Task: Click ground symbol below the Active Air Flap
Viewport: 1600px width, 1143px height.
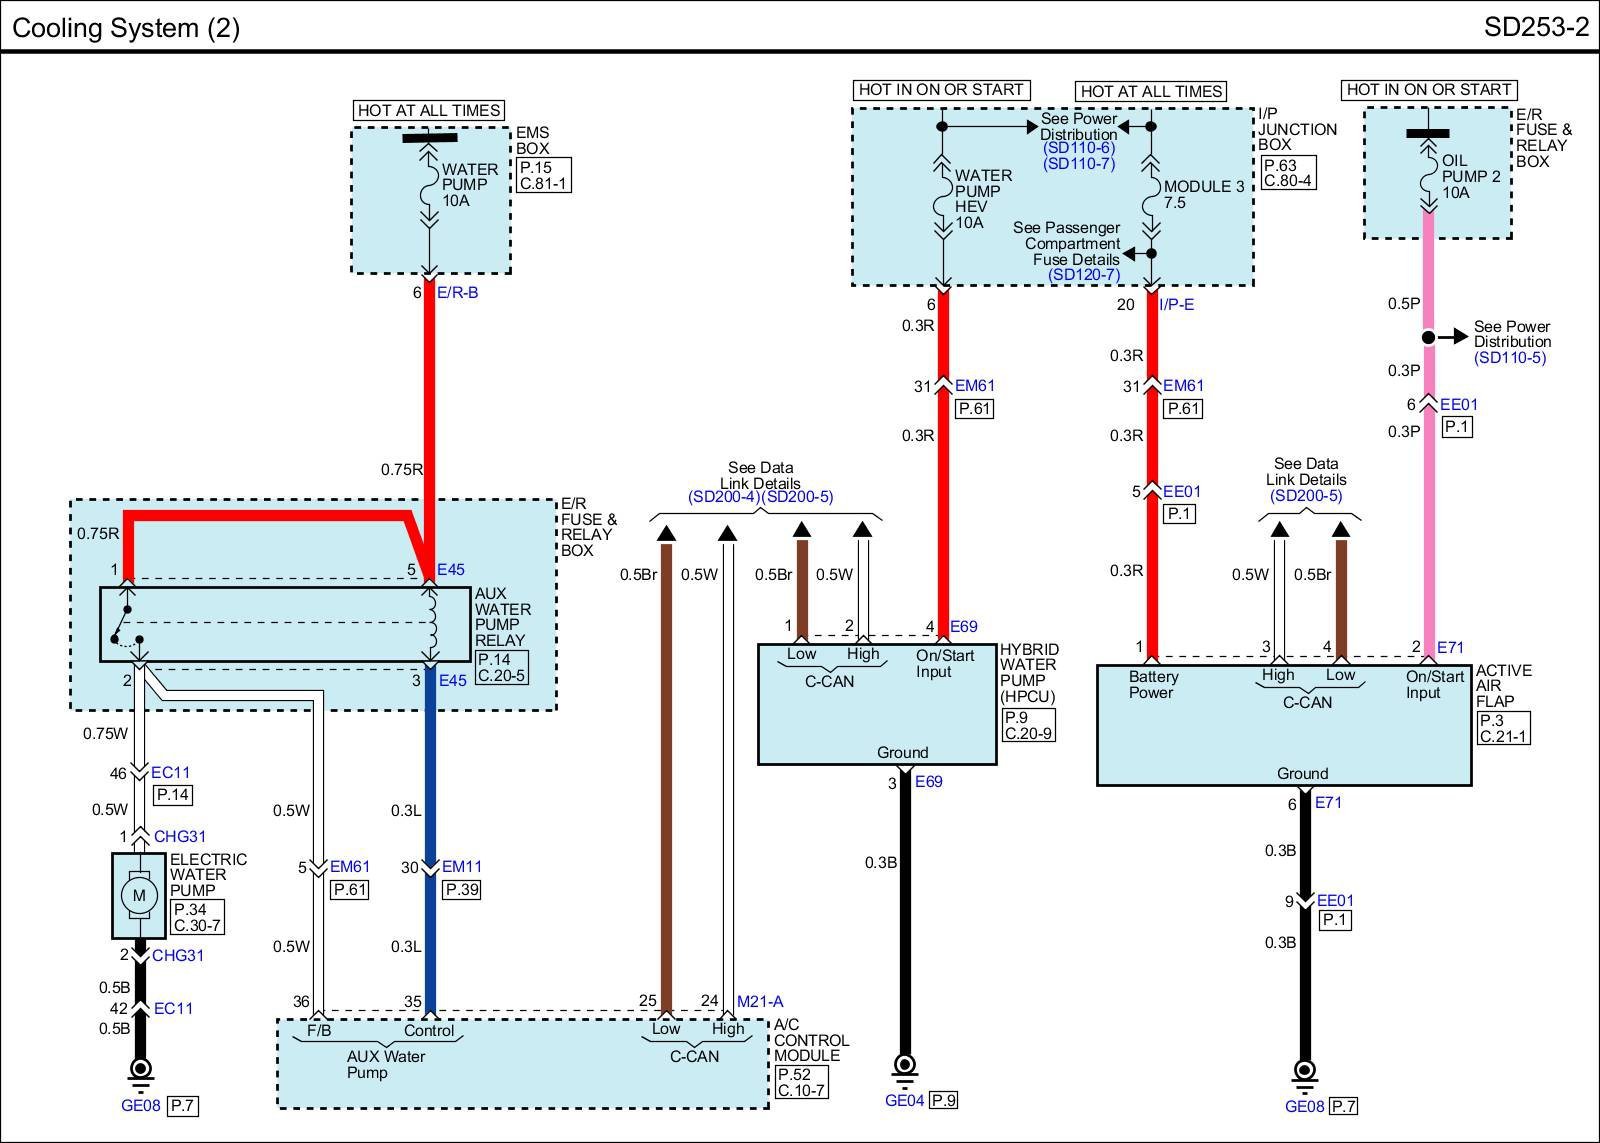Action: coord(1304,1073)
